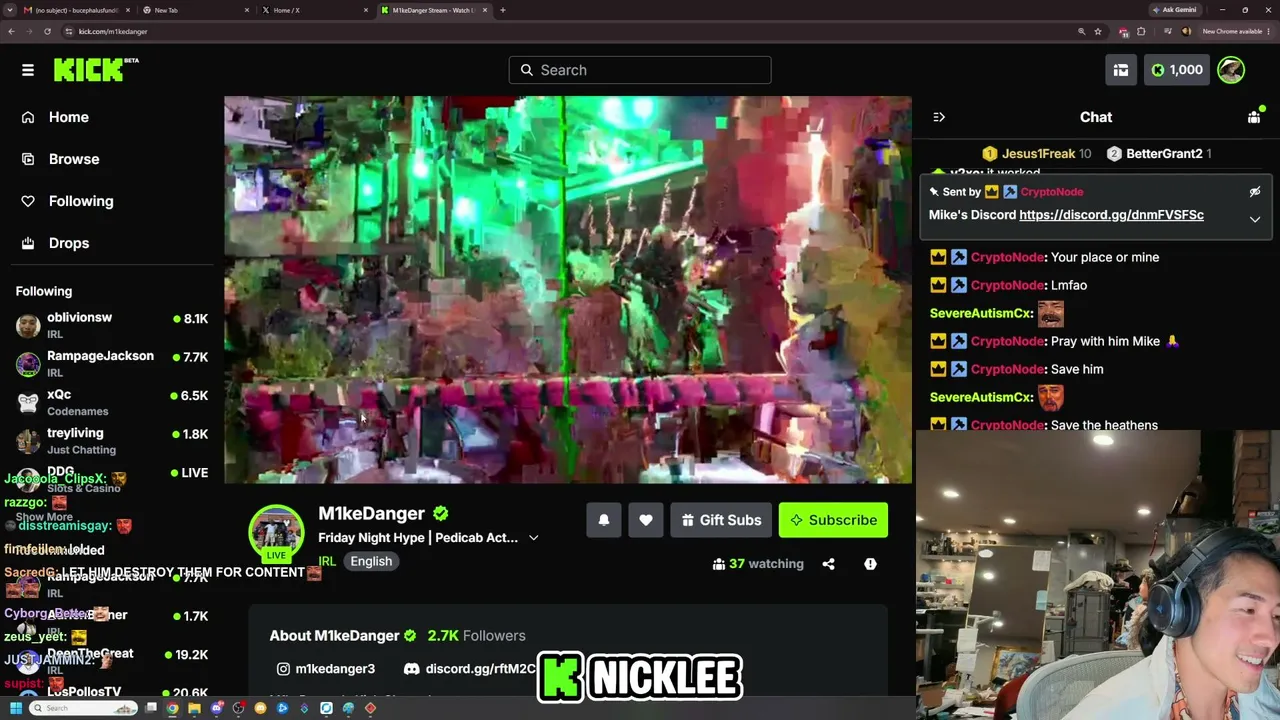This screenshot has height=720, width=1280.
Task: Click Jesus1Freak gifter in chat leaderboard
Action: [x=1036, y=154]
